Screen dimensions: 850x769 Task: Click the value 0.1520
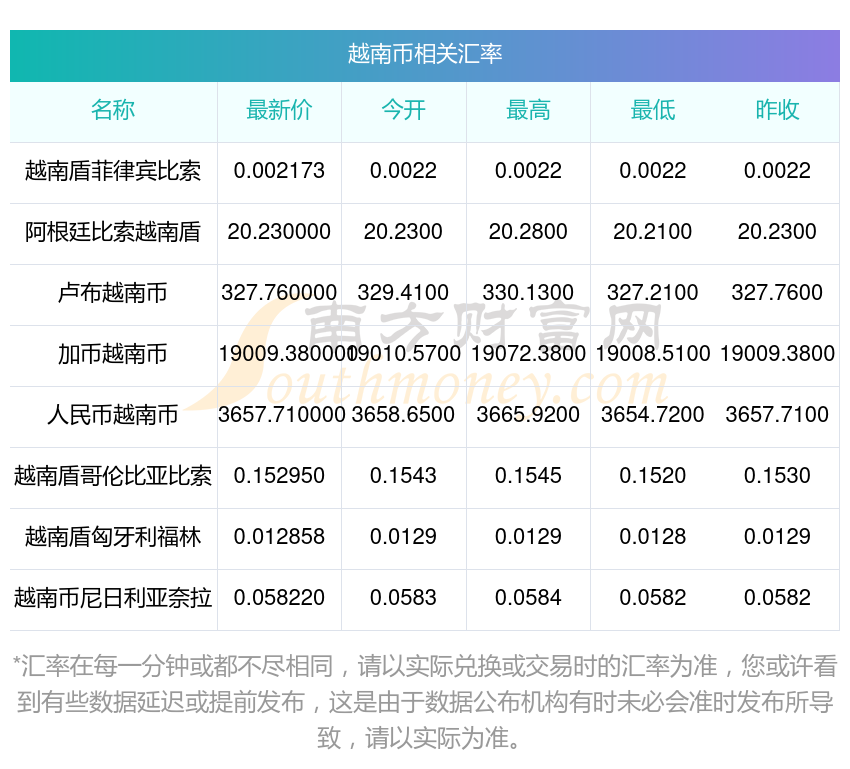pos(653,476)
